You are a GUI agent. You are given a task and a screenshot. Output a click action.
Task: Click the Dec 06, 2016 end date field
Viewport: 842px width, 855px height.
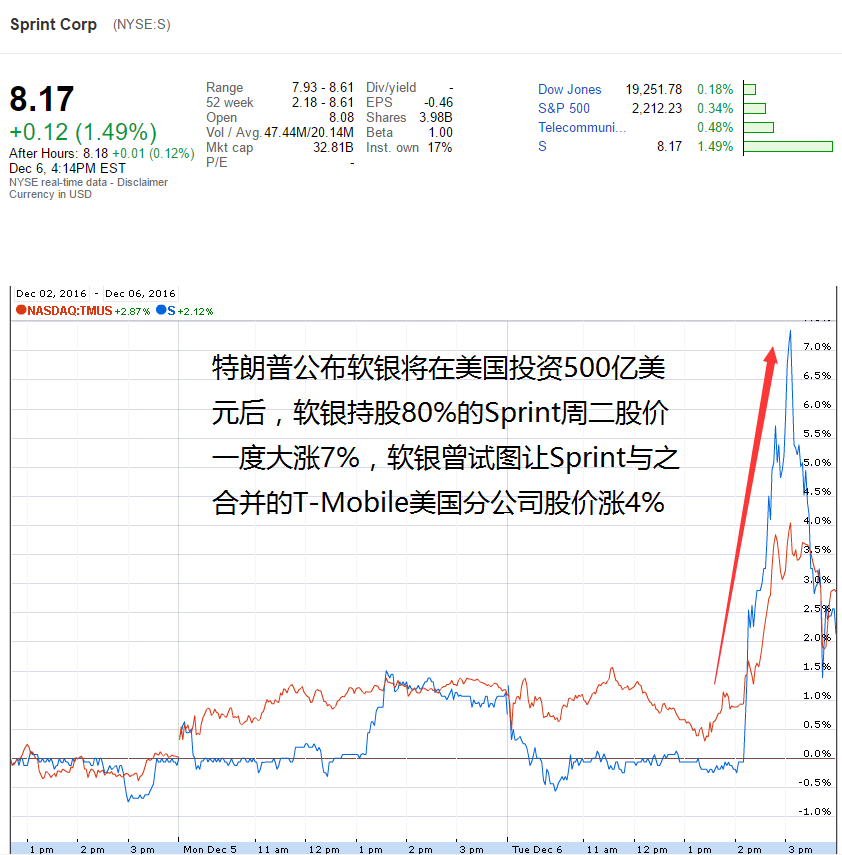(140, 293)
